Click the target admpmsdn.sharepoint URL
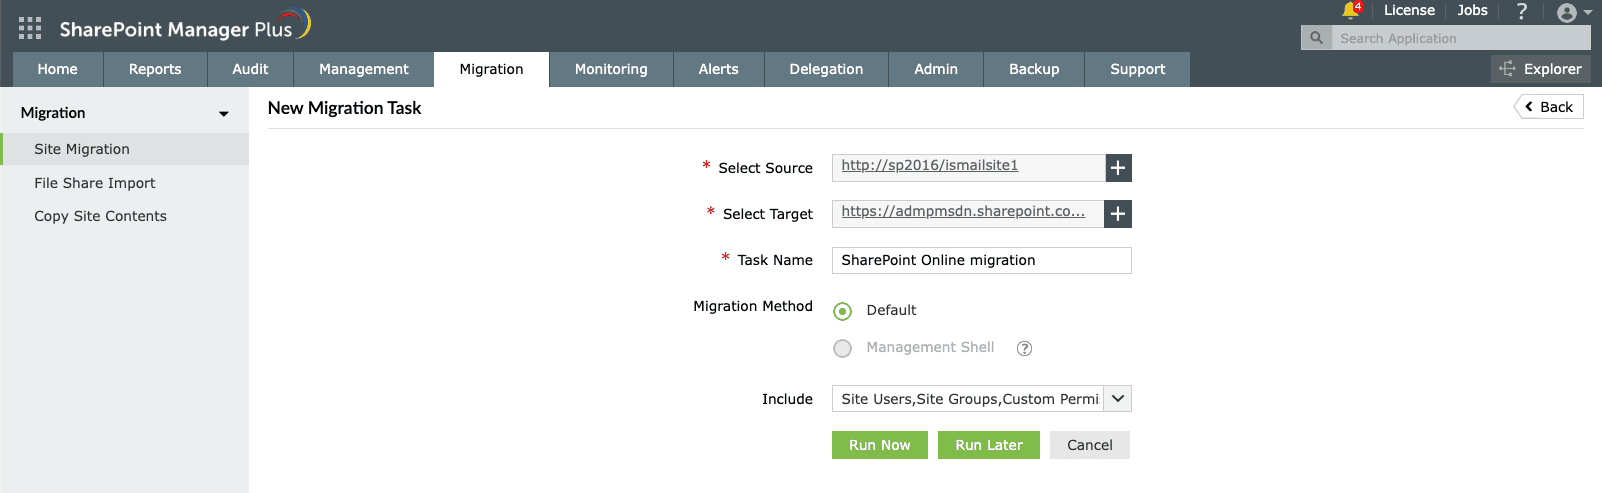 pos(963,212)
